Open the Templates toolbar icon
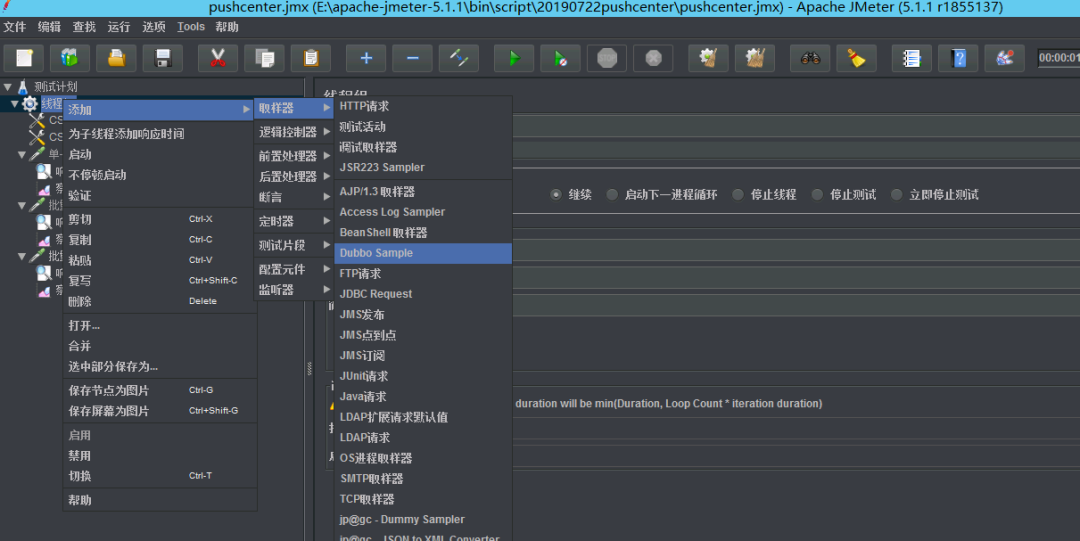Screen dimensions: 1080x541 click(70, 58)
